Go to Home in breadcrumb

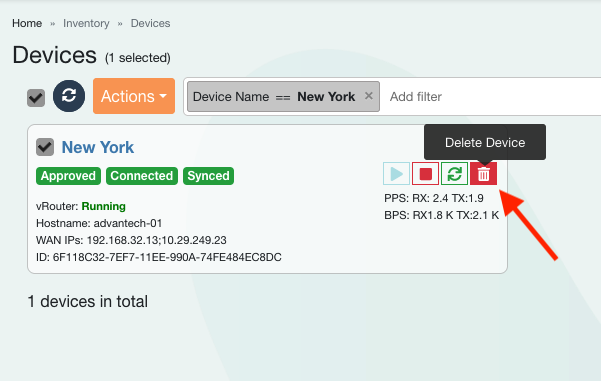27,23
